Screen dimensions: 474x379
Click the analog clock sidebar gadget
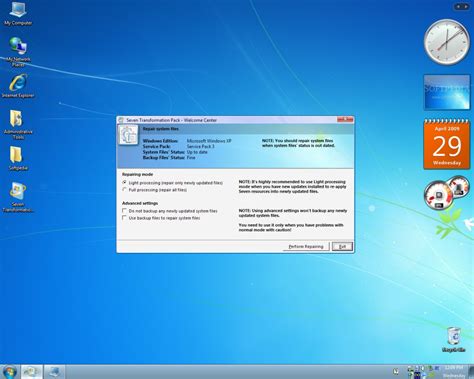447,42
